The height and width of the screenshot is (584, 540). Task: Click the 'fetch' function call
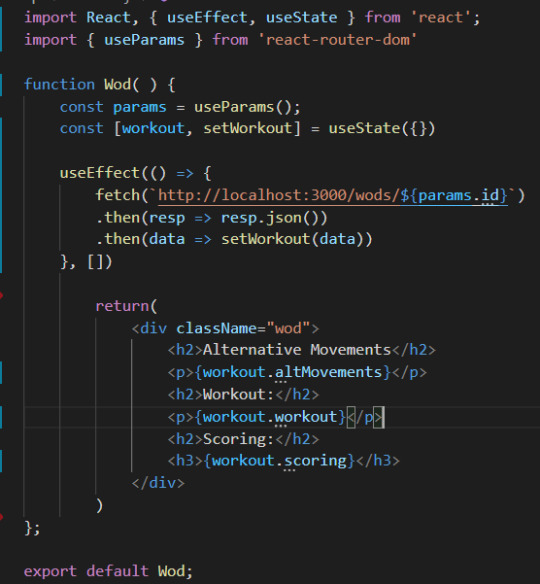click(x=117, y=196)
